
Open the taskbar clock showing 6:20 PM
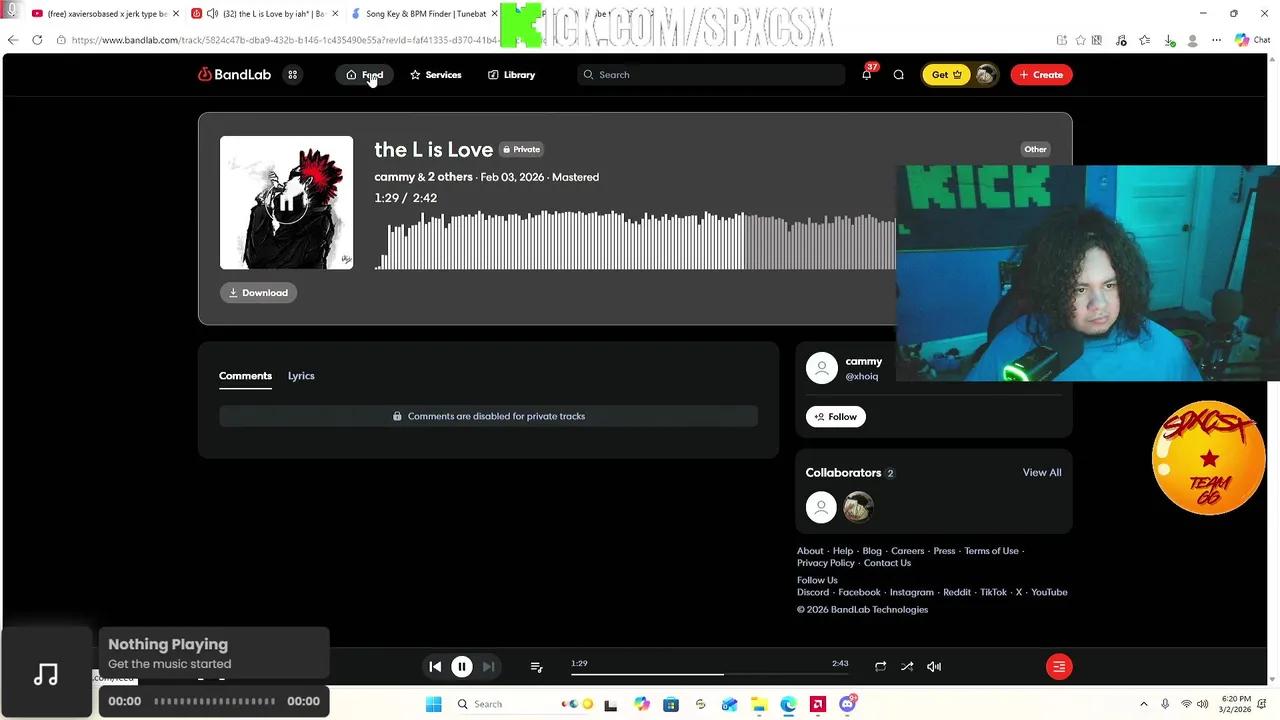[x=1236, y=704]
